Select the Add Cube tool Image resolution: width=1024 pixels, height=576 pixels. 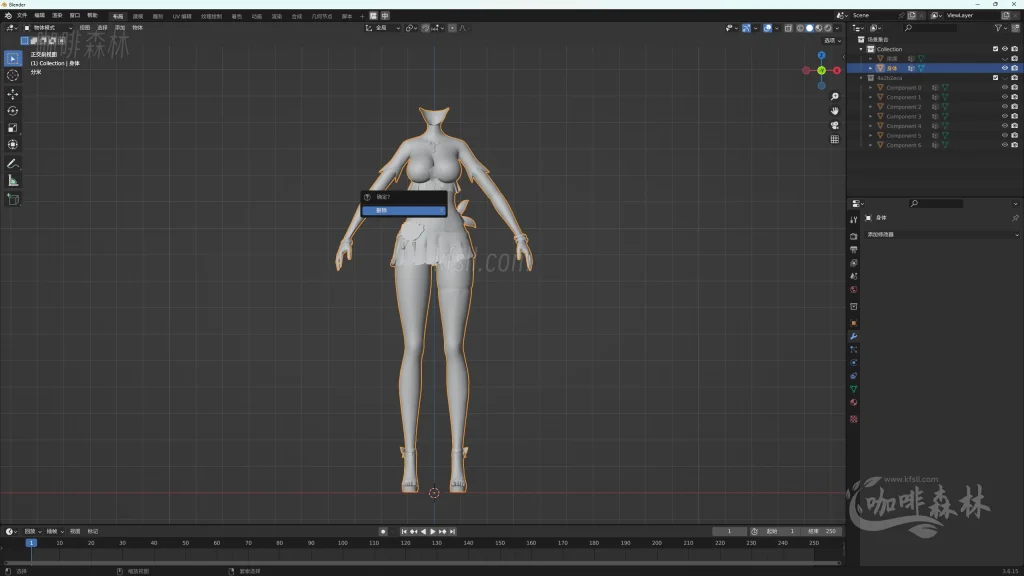coord(12,200)
